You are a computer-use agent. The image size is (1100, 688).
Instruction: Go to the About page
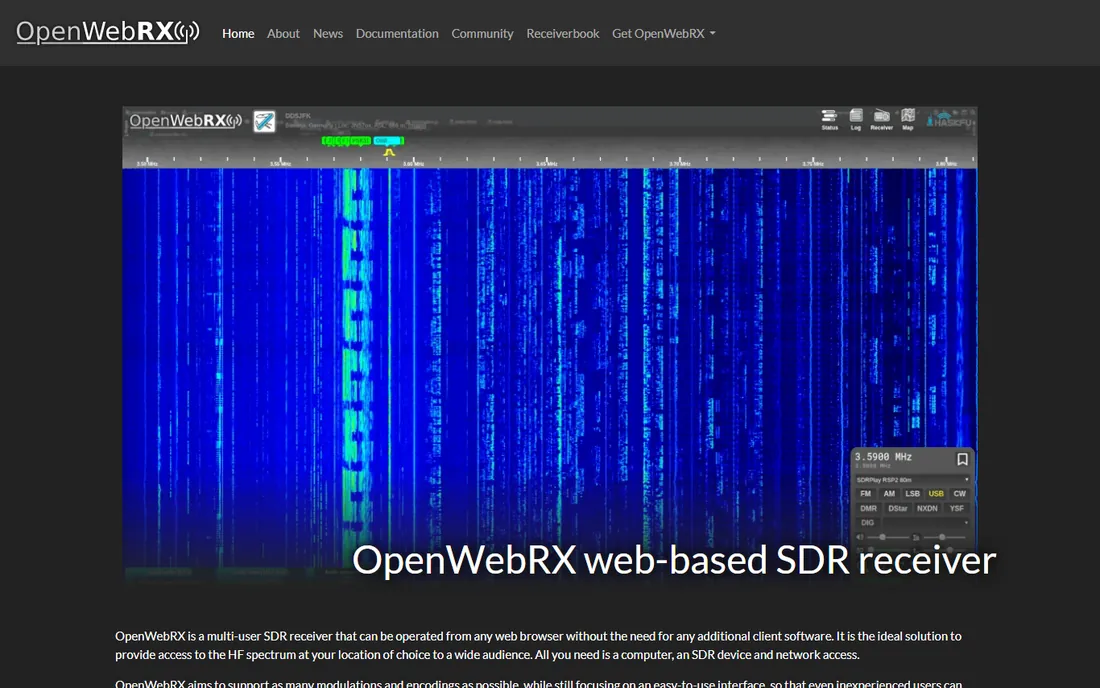(x=283, y=33)
